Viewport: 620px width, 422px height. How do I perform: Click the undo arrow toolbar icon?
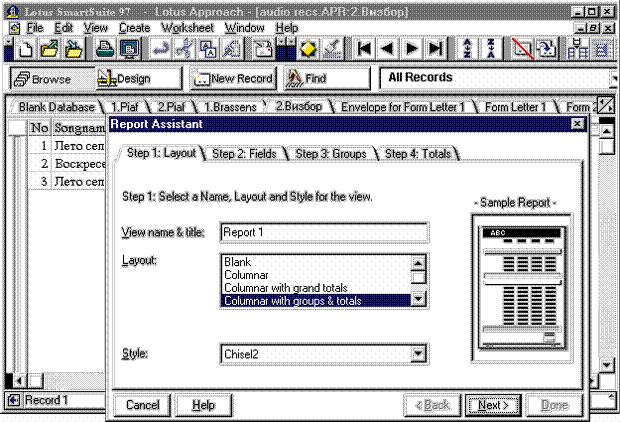click(161, 49)
